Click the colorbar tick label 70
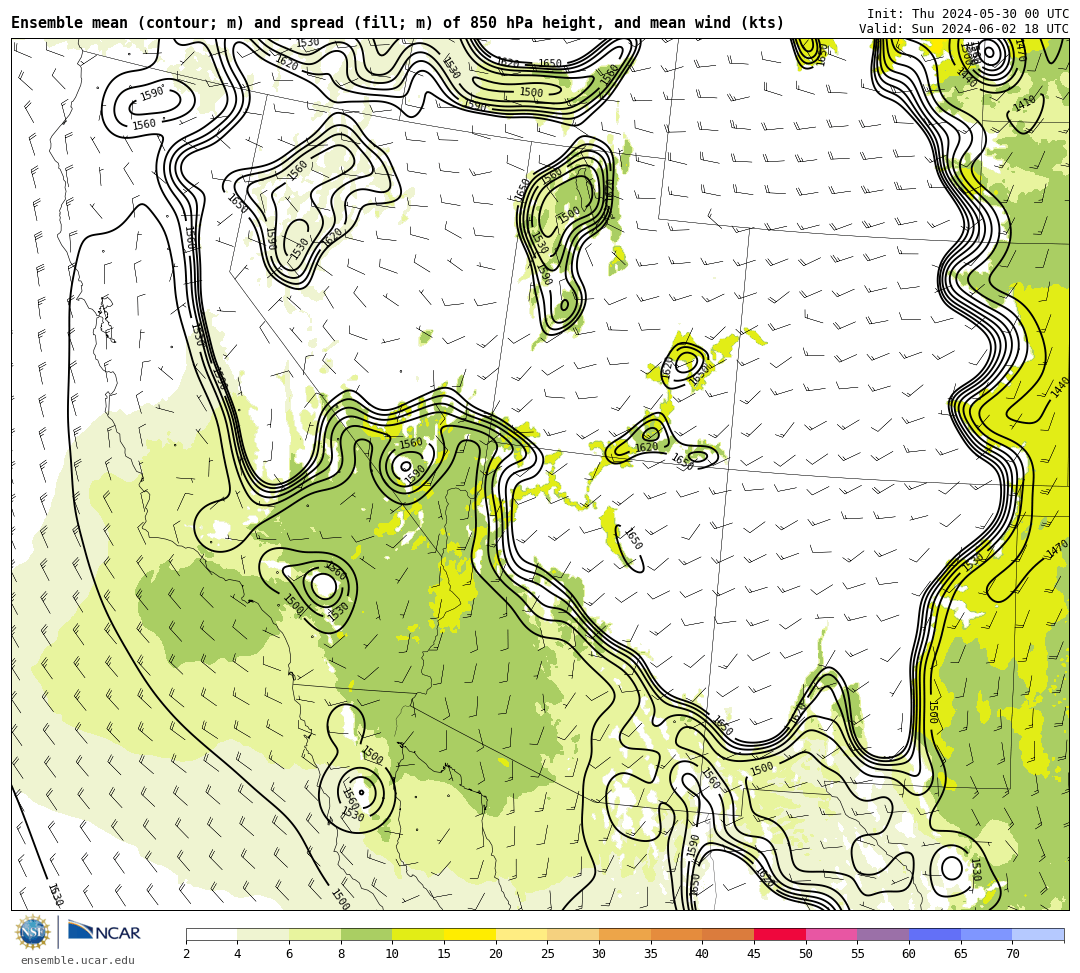This screenshot has height=973, width=1080. (1012, 954)
